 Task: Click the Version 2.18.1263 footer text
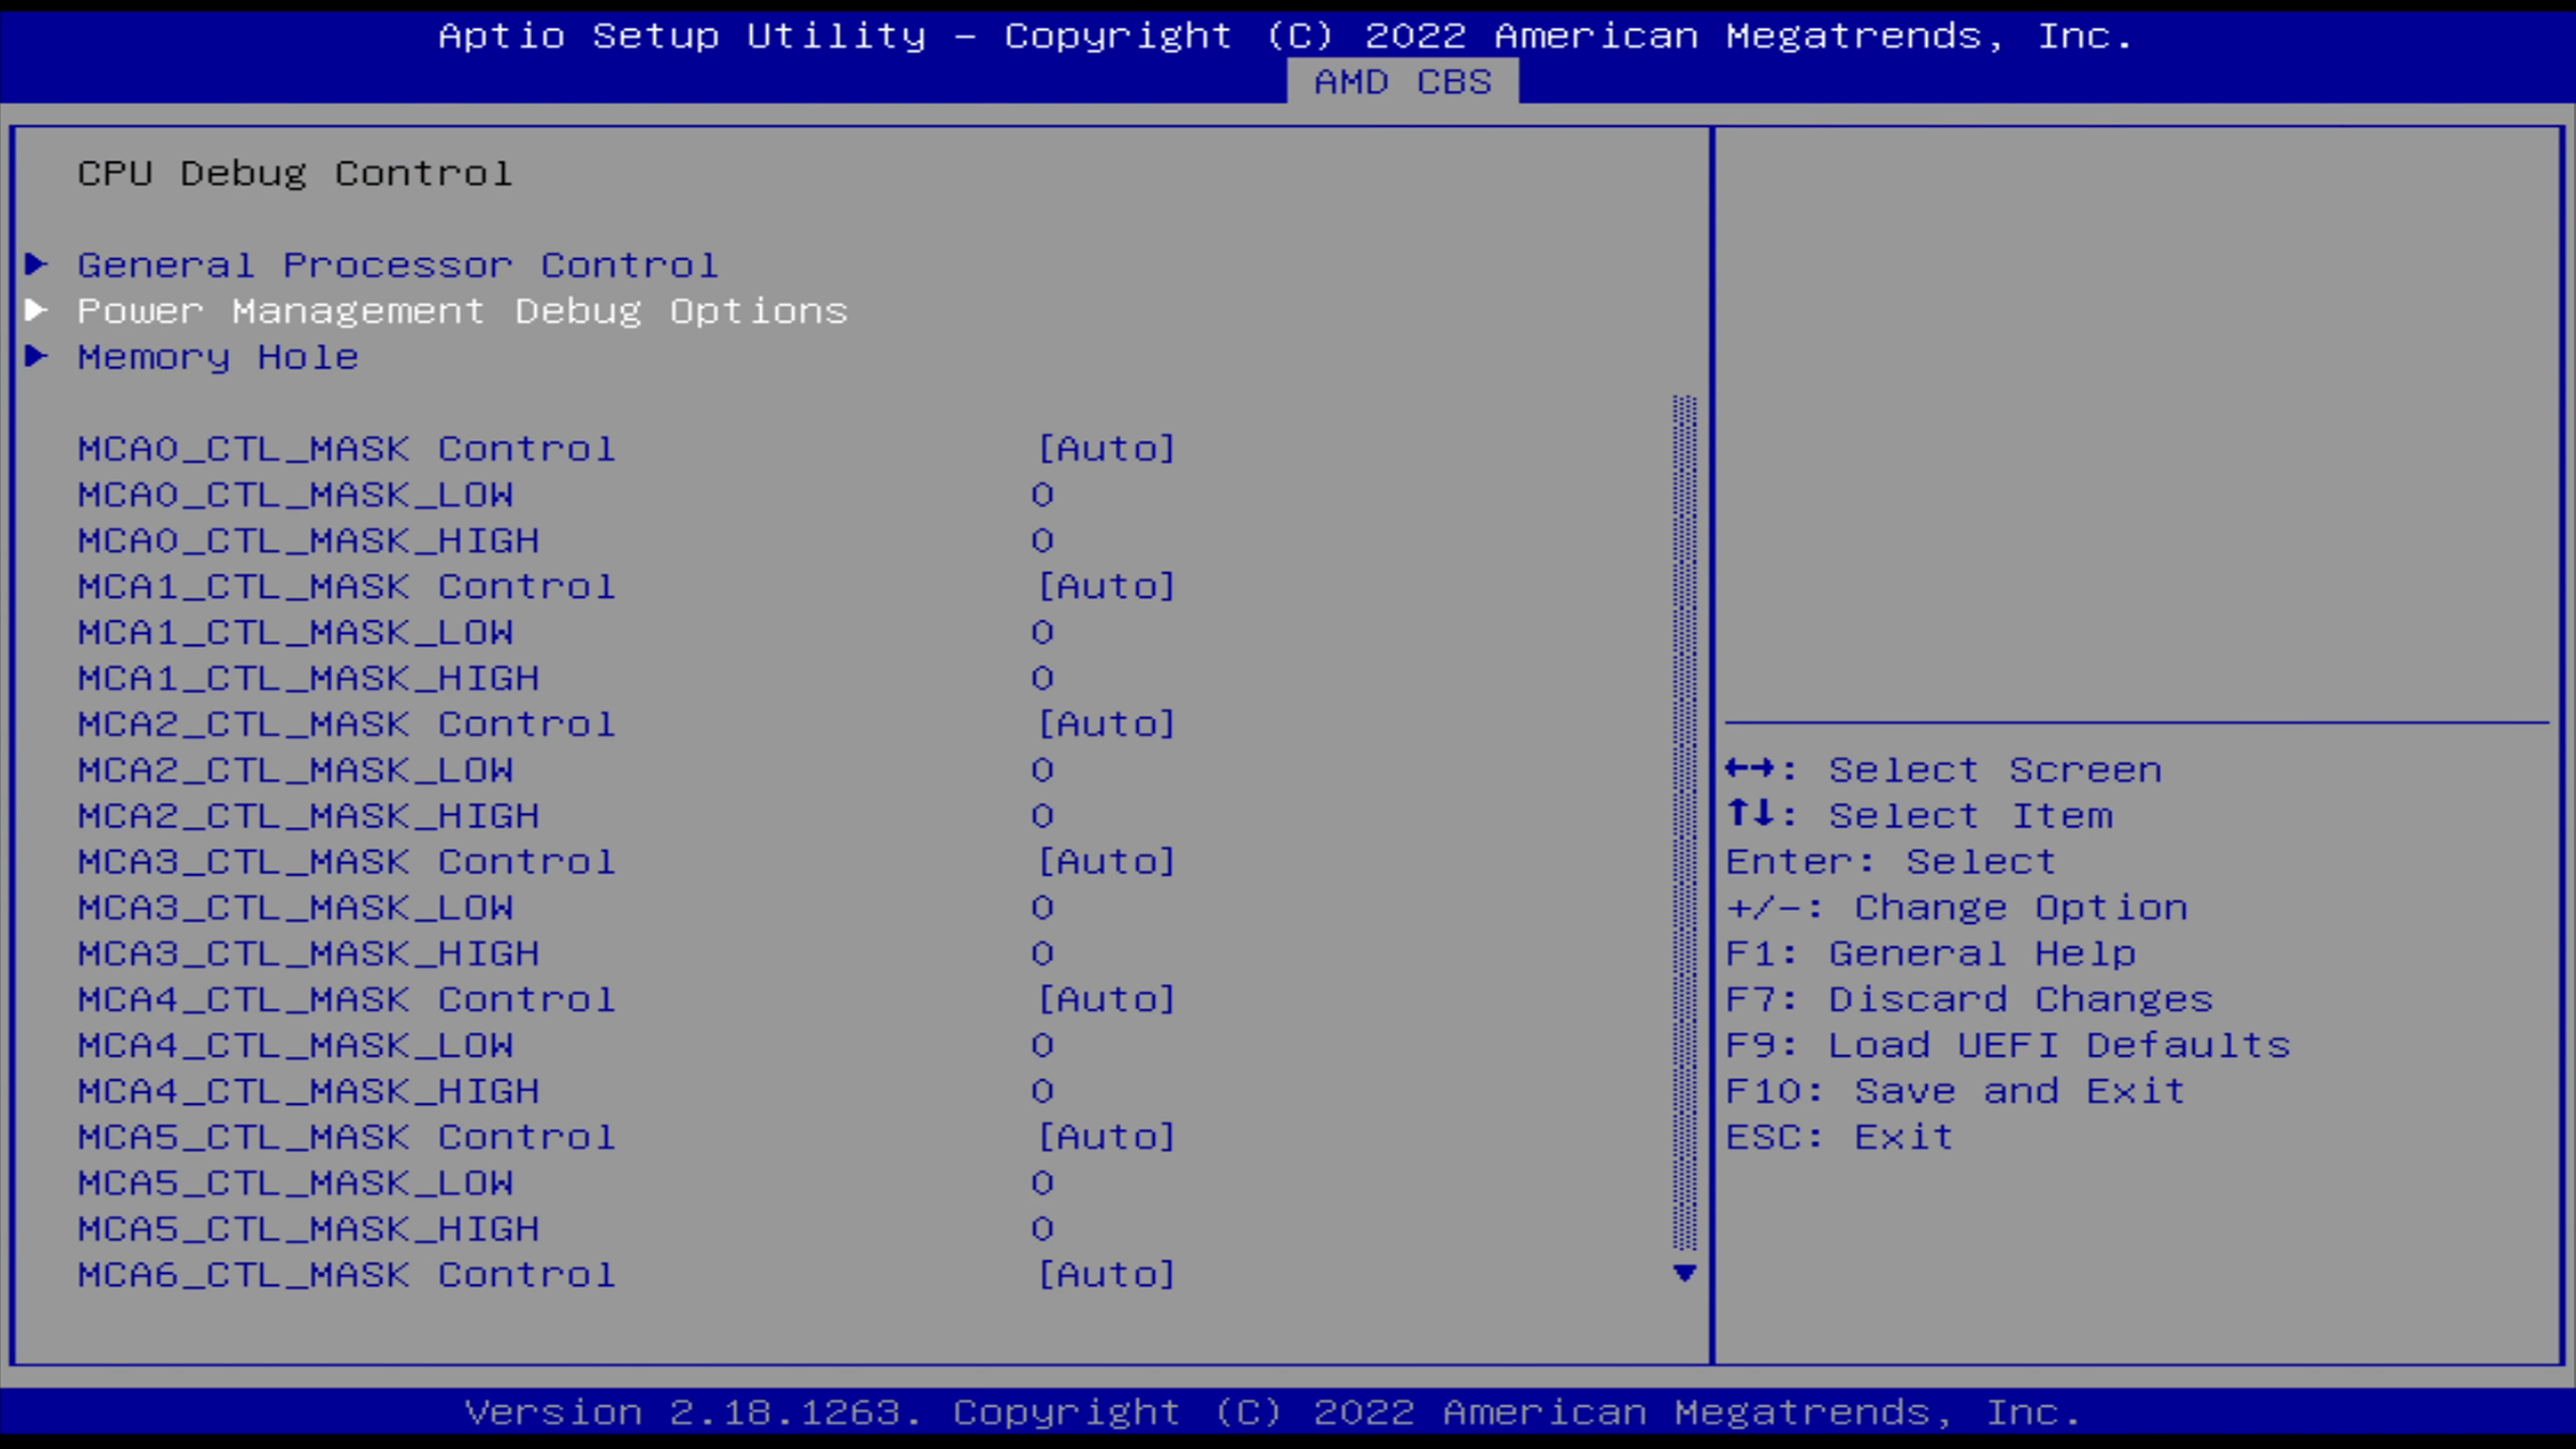tap(1273, 1413)
